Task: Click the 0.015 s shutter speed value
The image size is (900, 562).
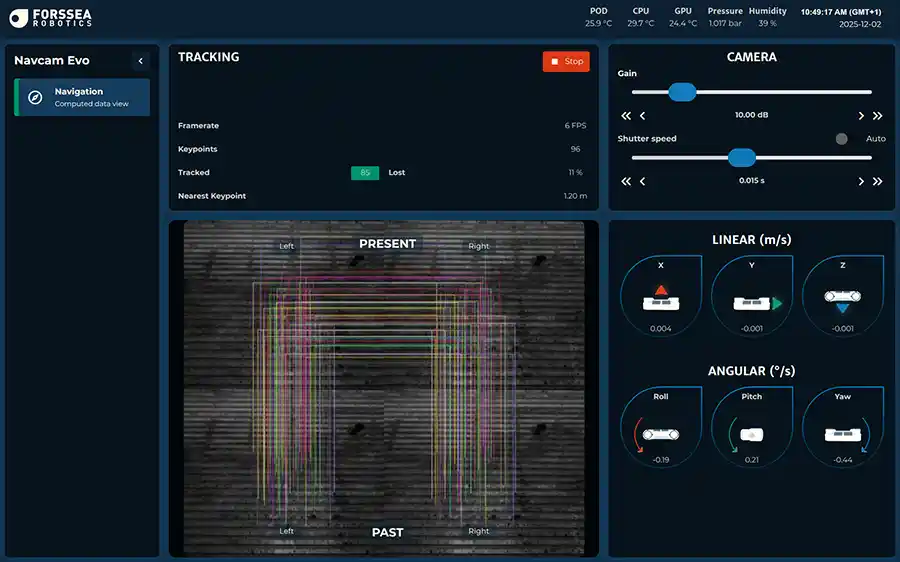Action: pos(751,180)
